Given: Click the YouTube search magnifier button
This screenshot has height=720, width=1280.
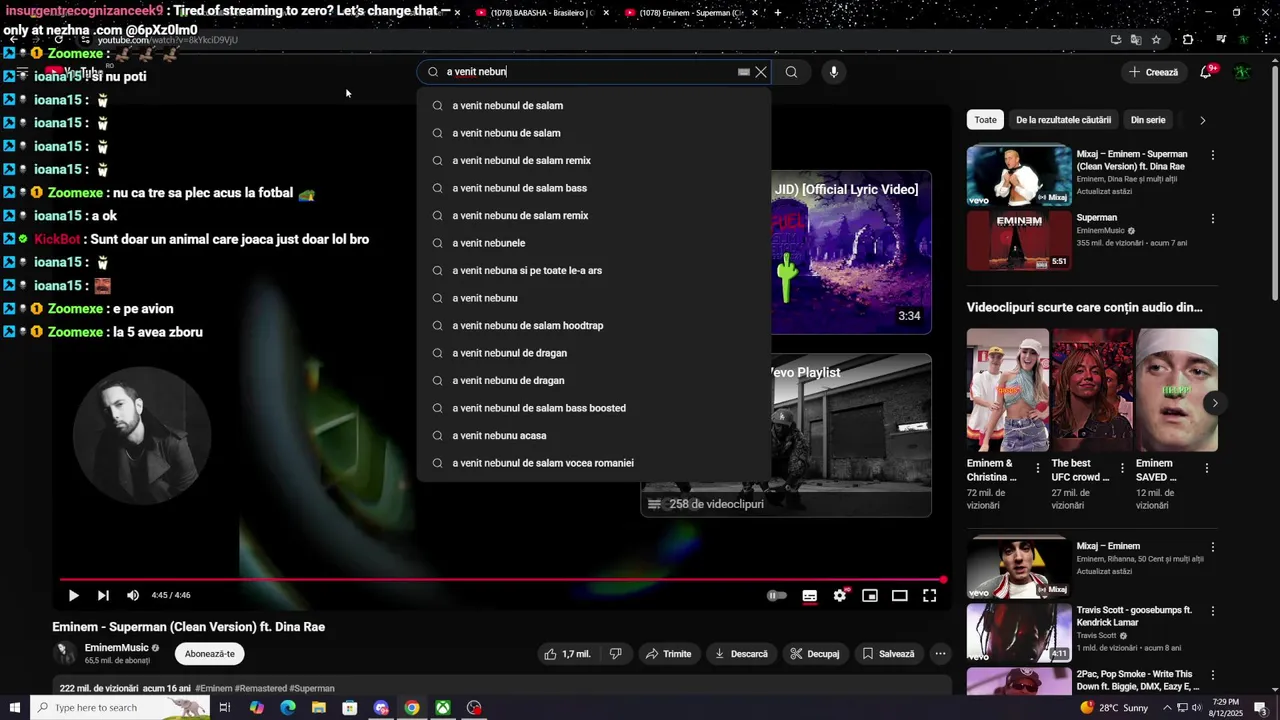Looking at the screenshot, I should click(x=791, y=72).
